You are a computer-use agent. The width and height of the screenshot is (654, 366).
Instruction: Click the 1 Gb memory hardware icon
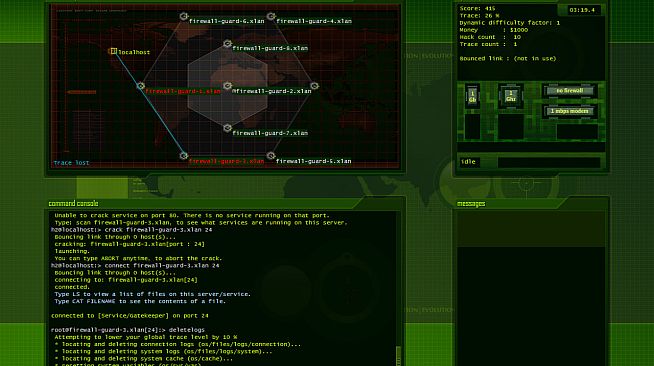pos(472,96)
